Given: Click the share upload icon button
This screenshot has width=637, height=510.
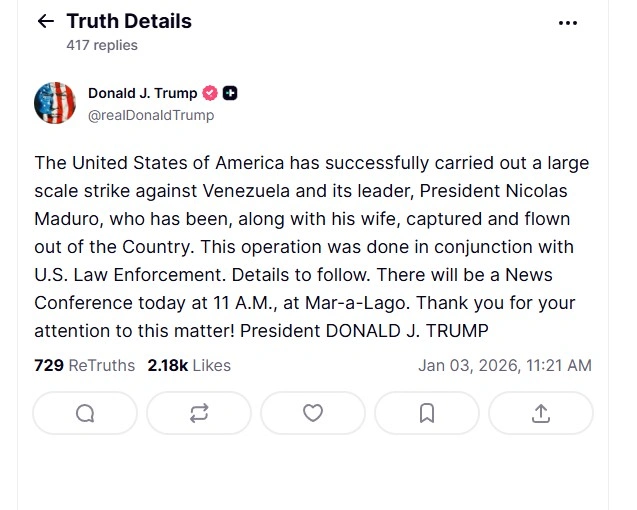Looking at the screenshot, I should (541, 413).
